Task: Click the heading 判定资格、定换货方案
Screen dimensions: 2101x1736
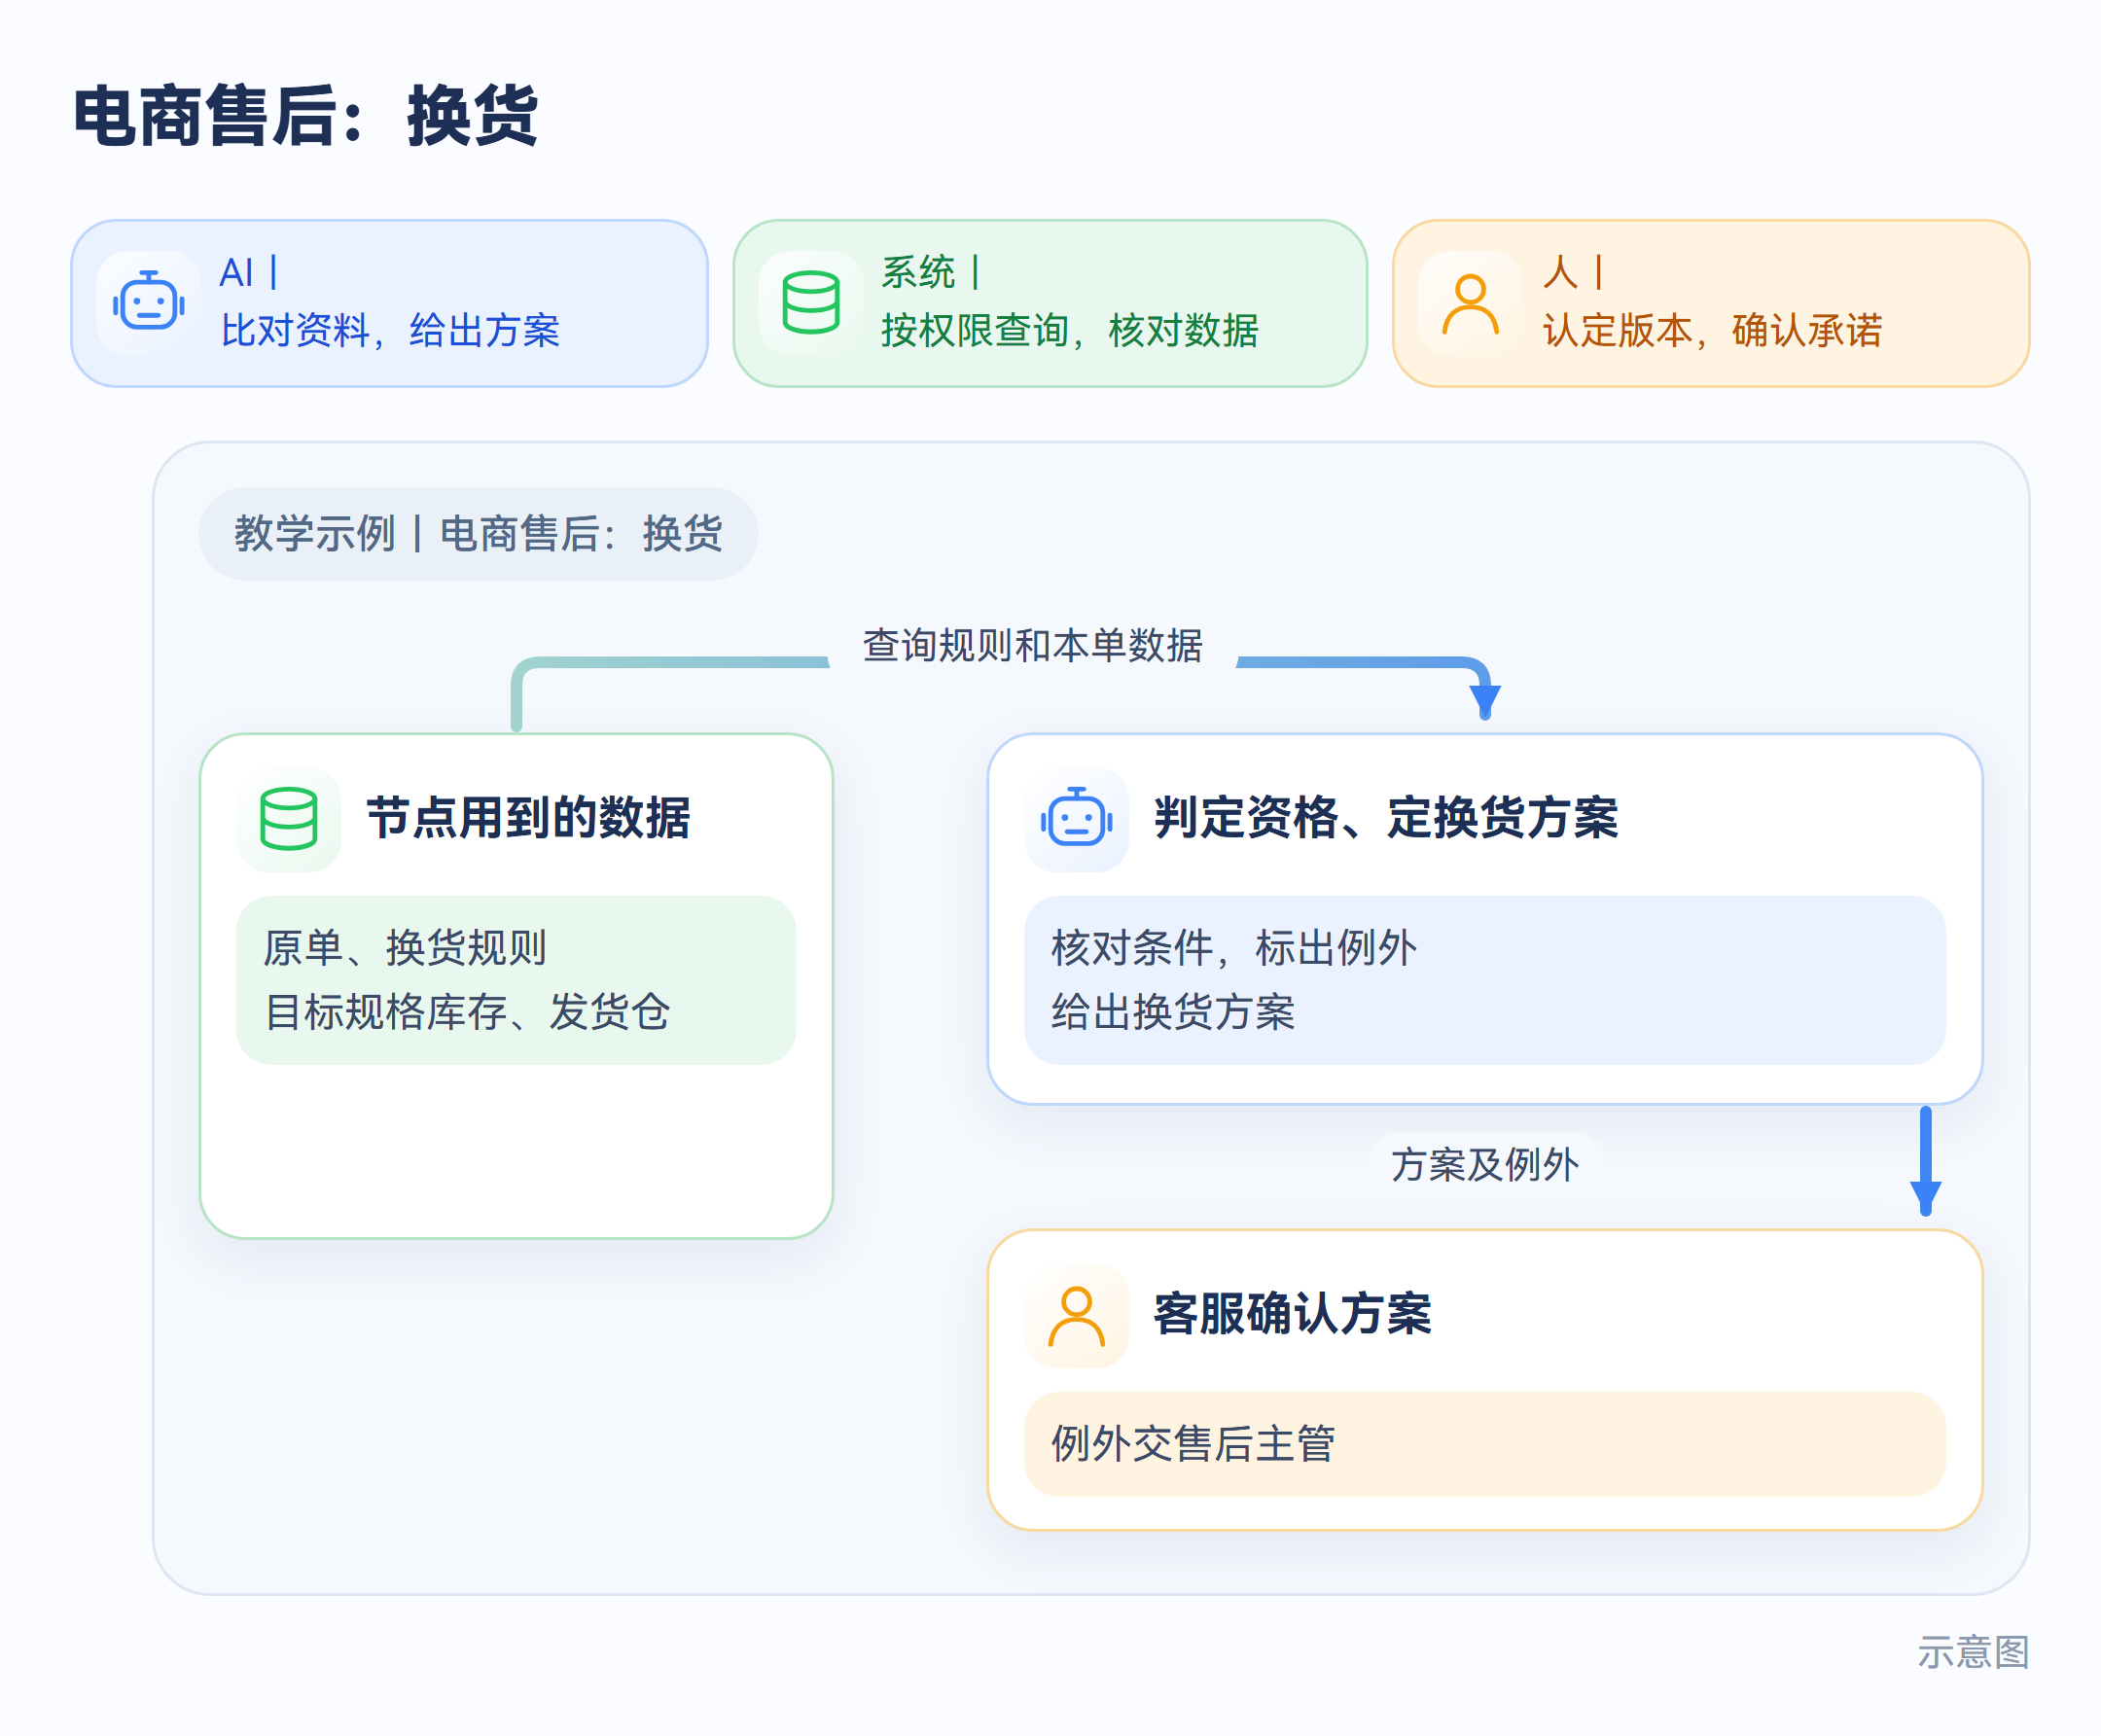Action: point(1386,818)
